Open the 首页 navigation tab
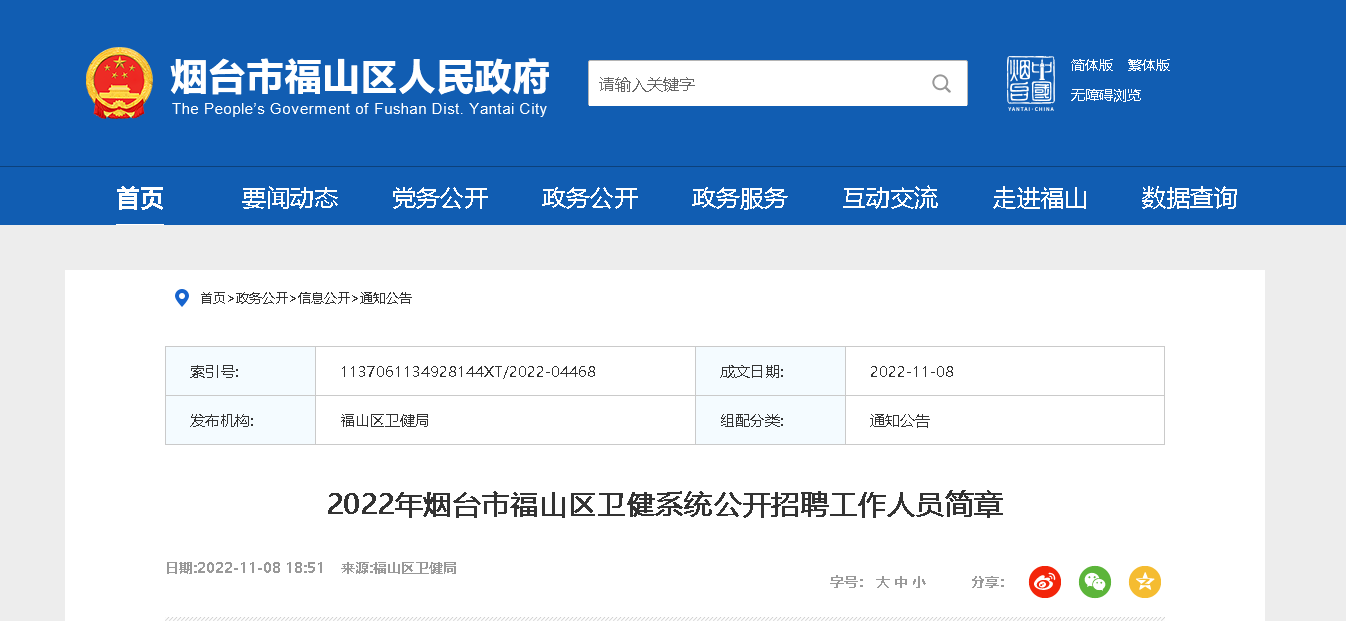 click(x=140, y=198)
